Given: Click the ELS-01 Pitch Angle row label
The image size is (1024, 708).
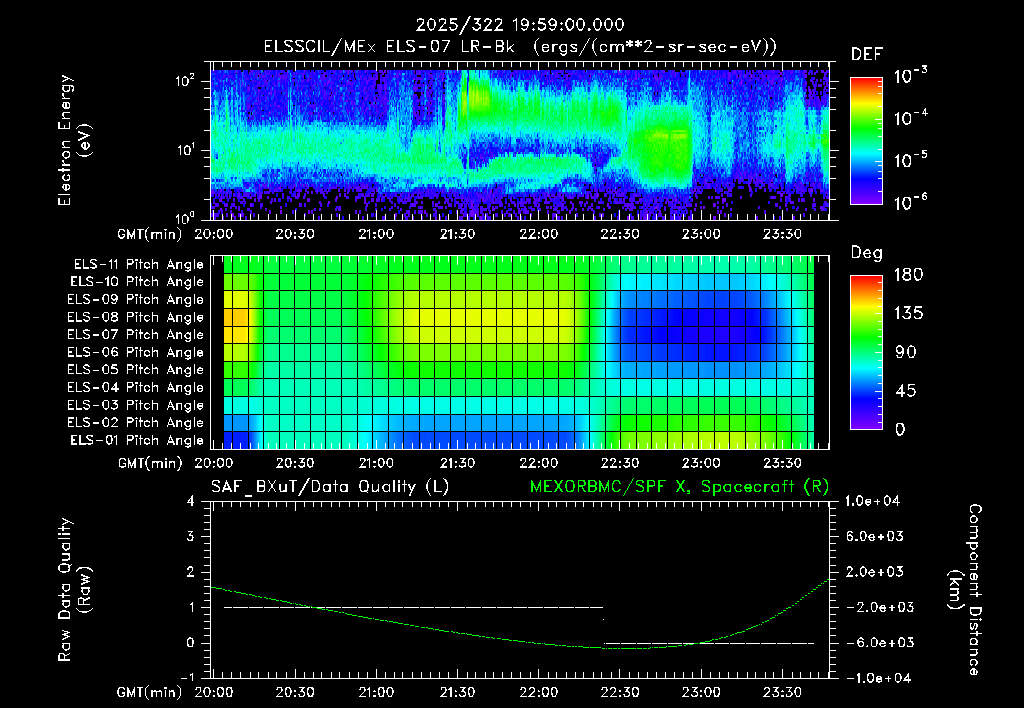Looking at the screenshot, I should 137,440.
